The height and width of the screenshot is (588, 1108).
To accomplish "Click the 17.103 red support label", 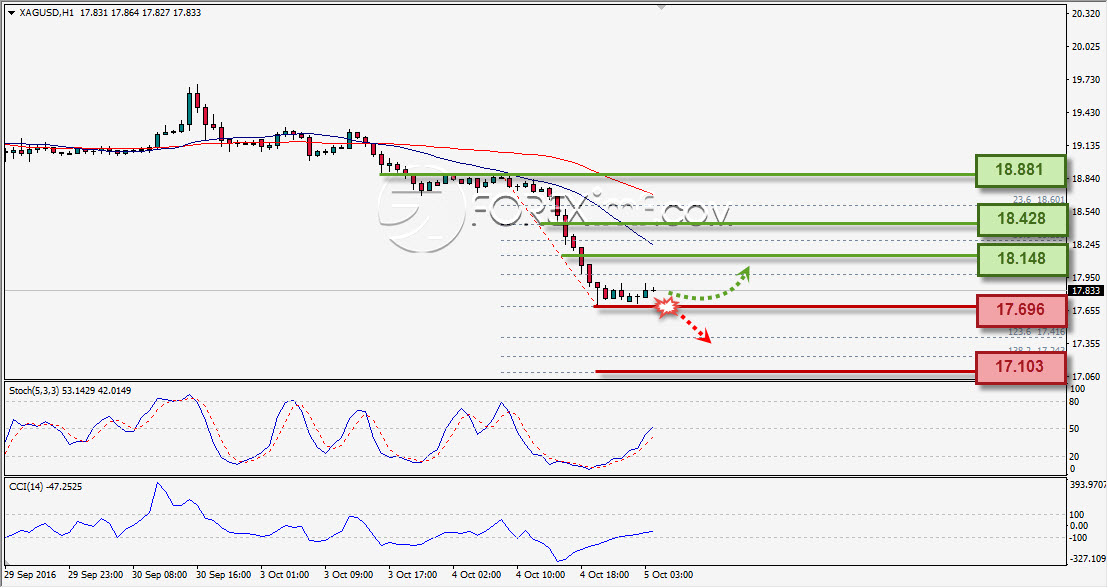I will click(x=1020, y=367).
